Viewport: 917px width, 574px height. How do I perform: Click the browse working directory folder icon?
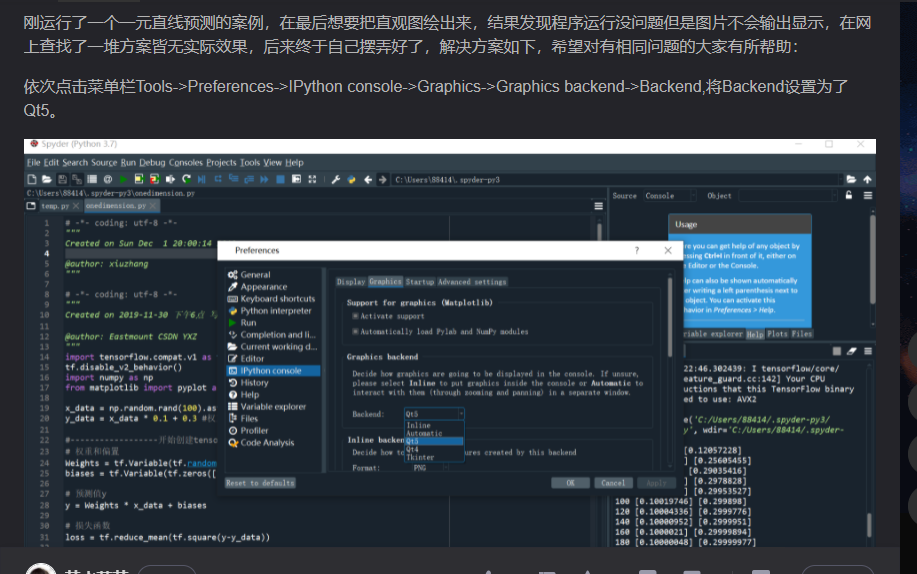coord(851,179)
